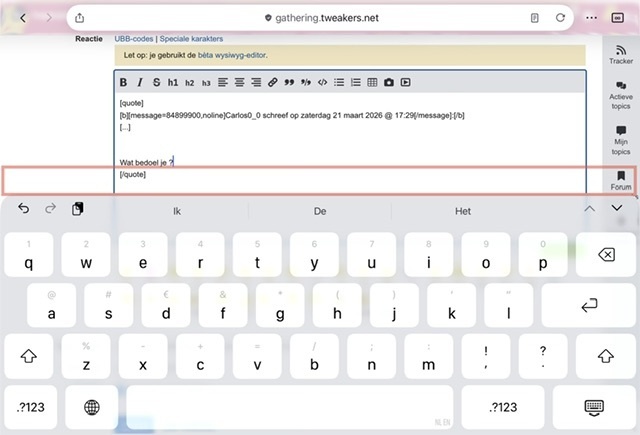Insert an h2 heading
Viewport: 640px width, 435px height.
click(x=189, y=83)
